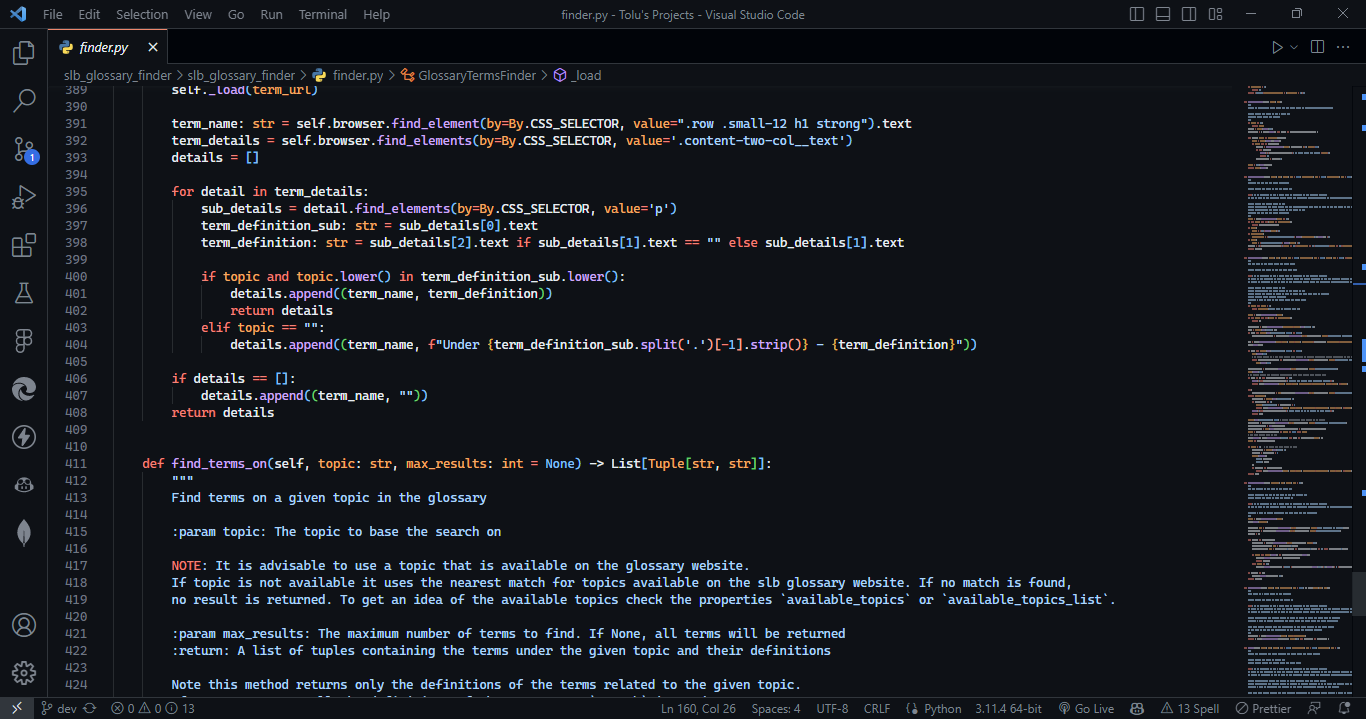Open the Run and Debug view
The height and width of the screenshot is (719, 1366).
[x=24, y=197]
